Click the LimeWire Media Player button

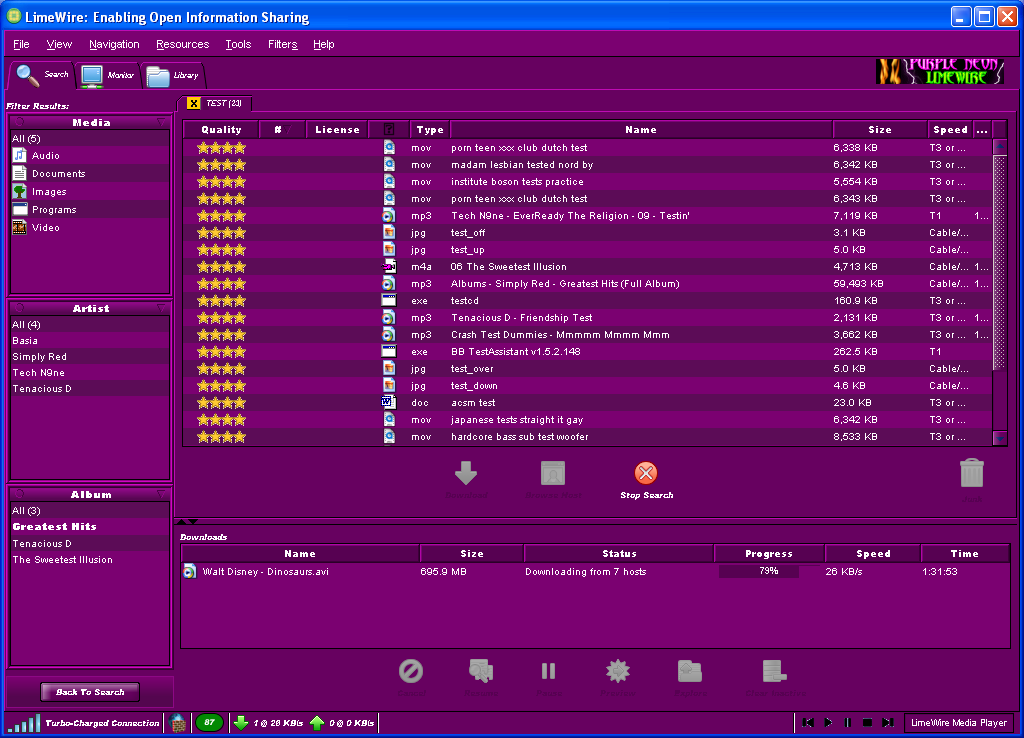tap(959, 722)
